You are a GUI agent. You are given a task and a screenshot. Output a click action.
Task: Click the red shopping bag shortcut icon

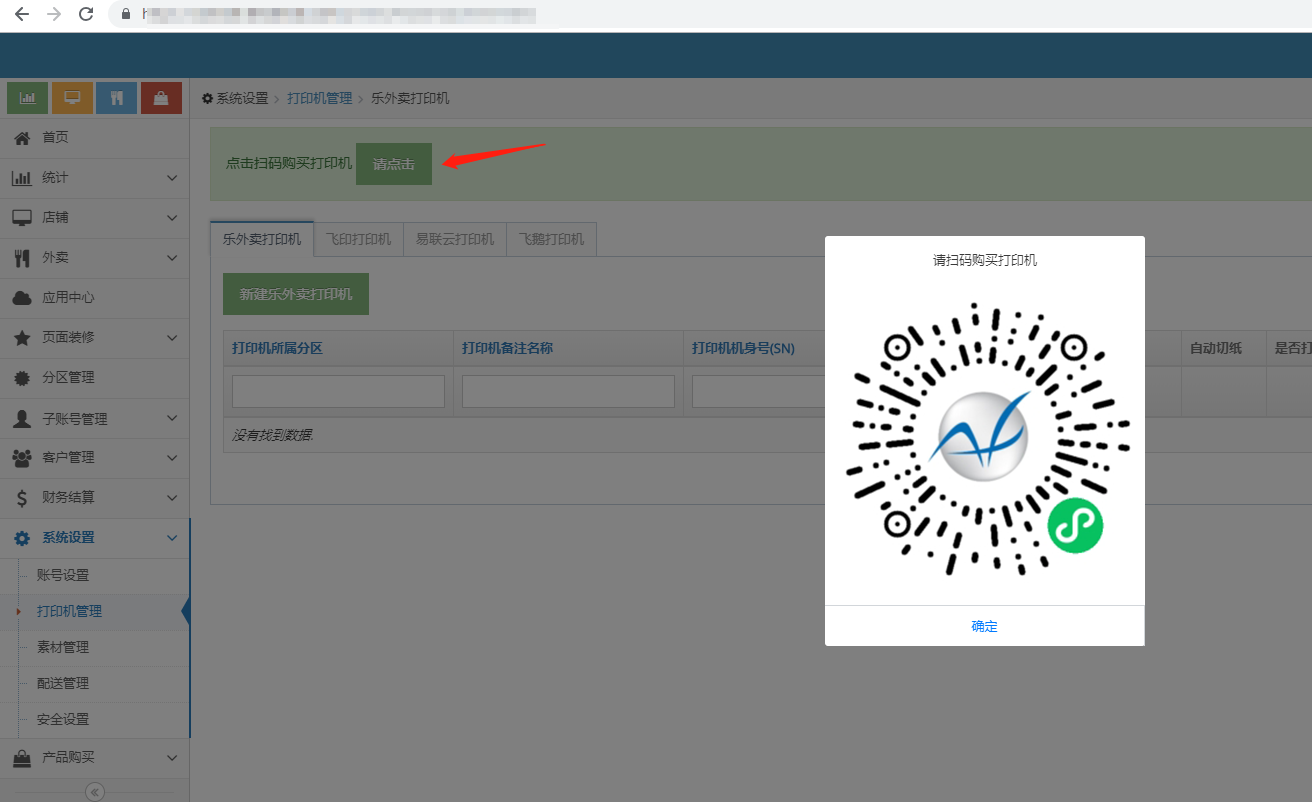(161, 98)
